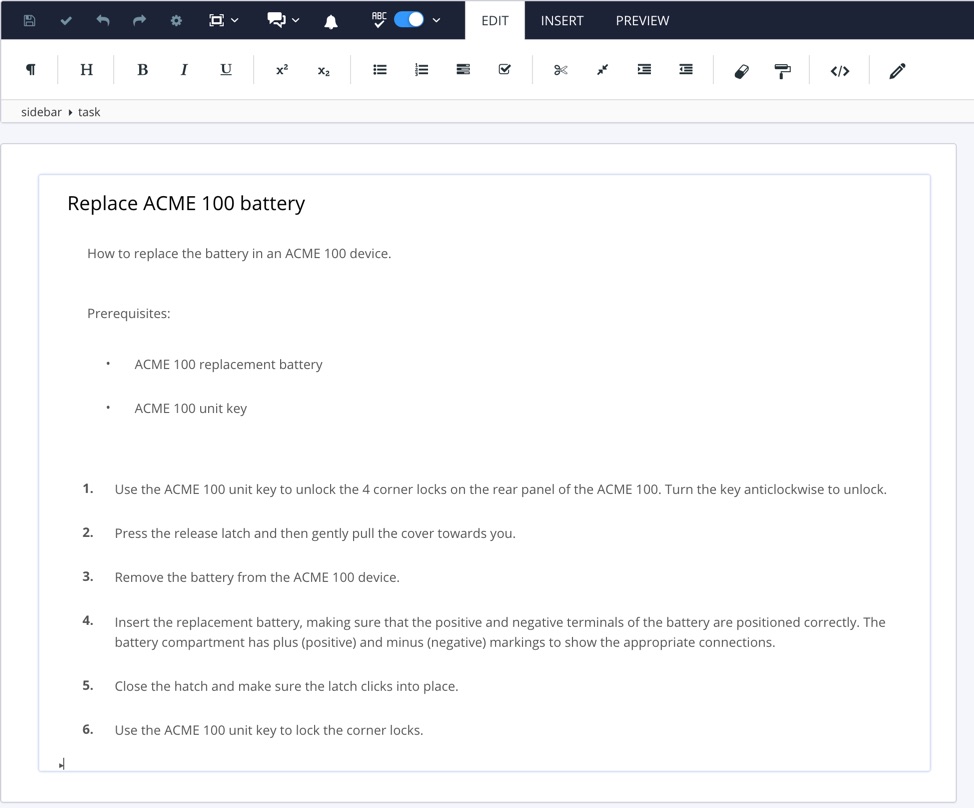
Task: Click the notifications bell icon
Action: click(x=330, y=21)
